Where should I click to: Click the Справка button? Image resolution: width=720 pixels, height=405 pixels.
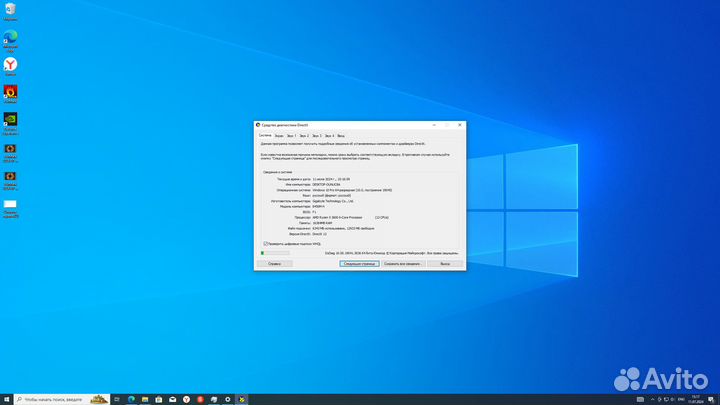click(275, 264)
